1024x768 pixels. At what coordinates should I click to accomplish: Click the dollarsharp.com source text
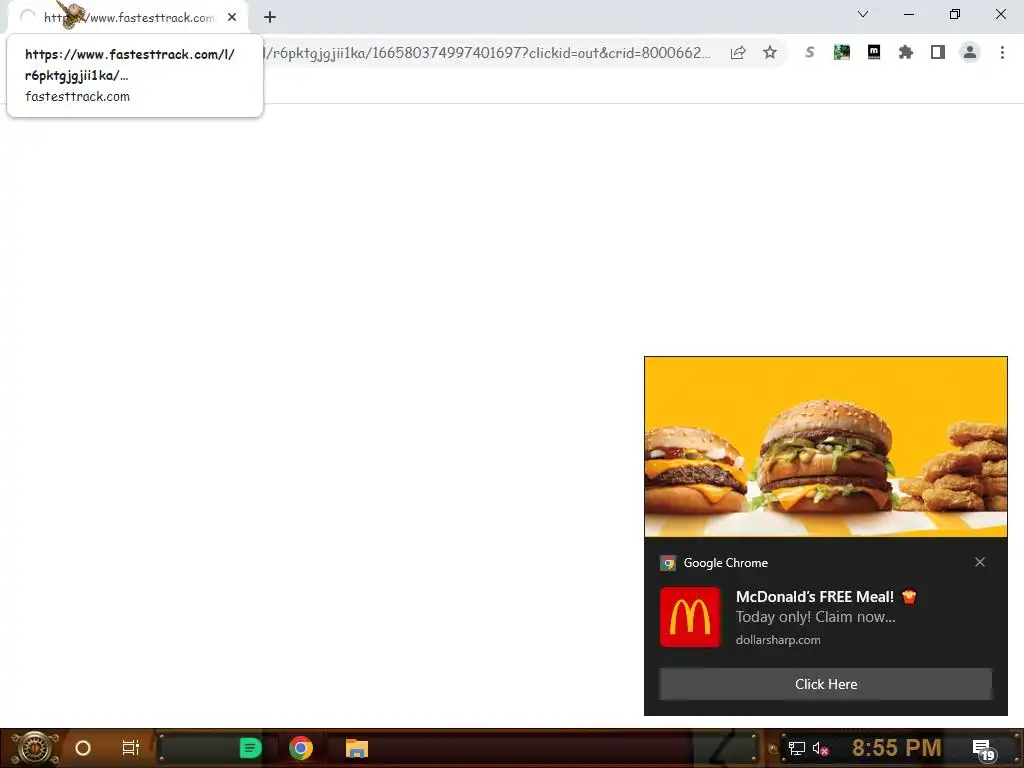coord(778,640)
